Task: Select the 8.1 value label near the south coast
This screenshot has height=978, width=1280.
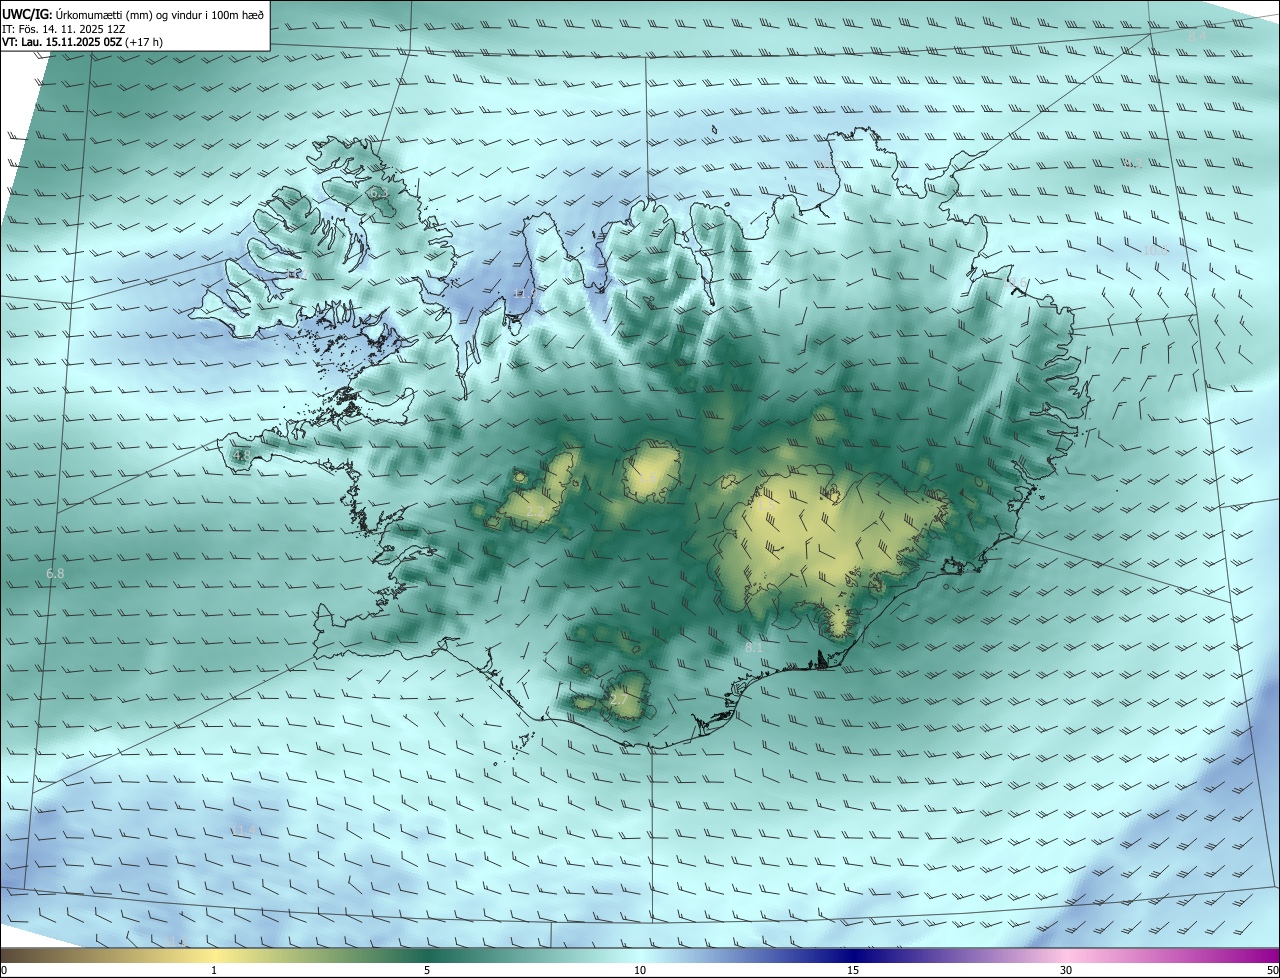Action: click(754, 648)
